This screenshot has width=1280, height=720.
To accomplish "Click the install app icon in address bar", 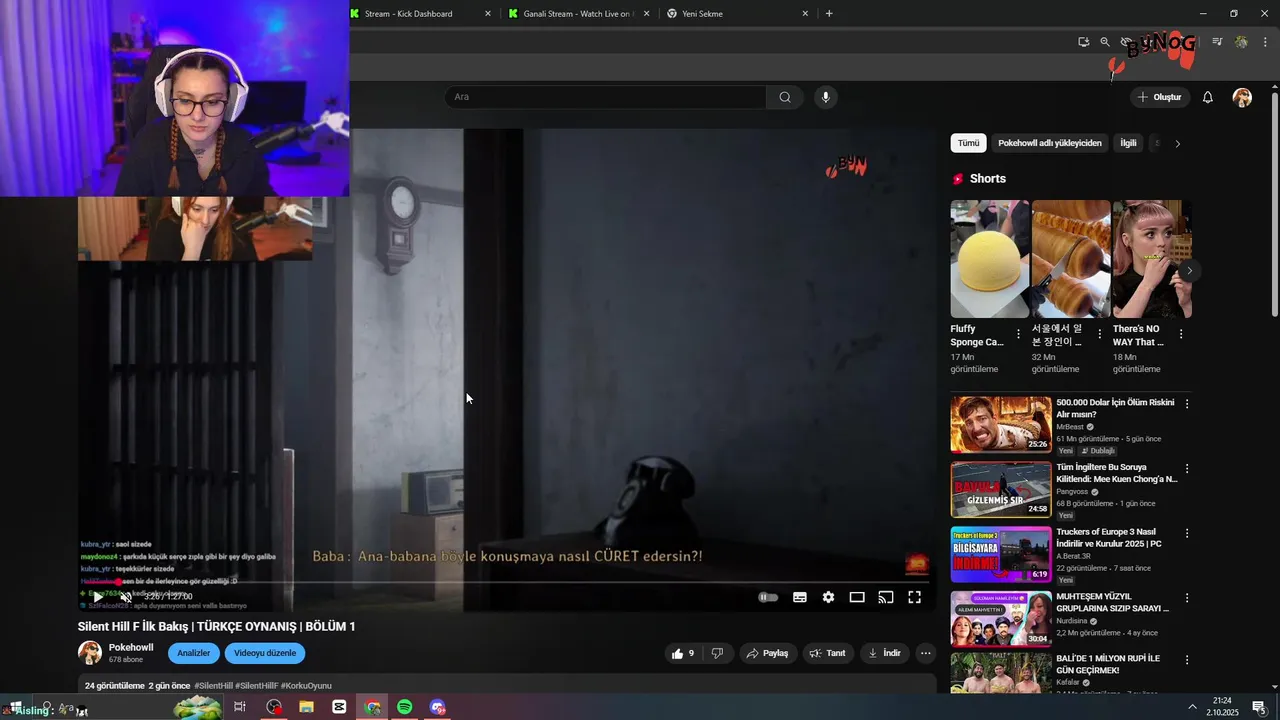I will point(1084,42).
